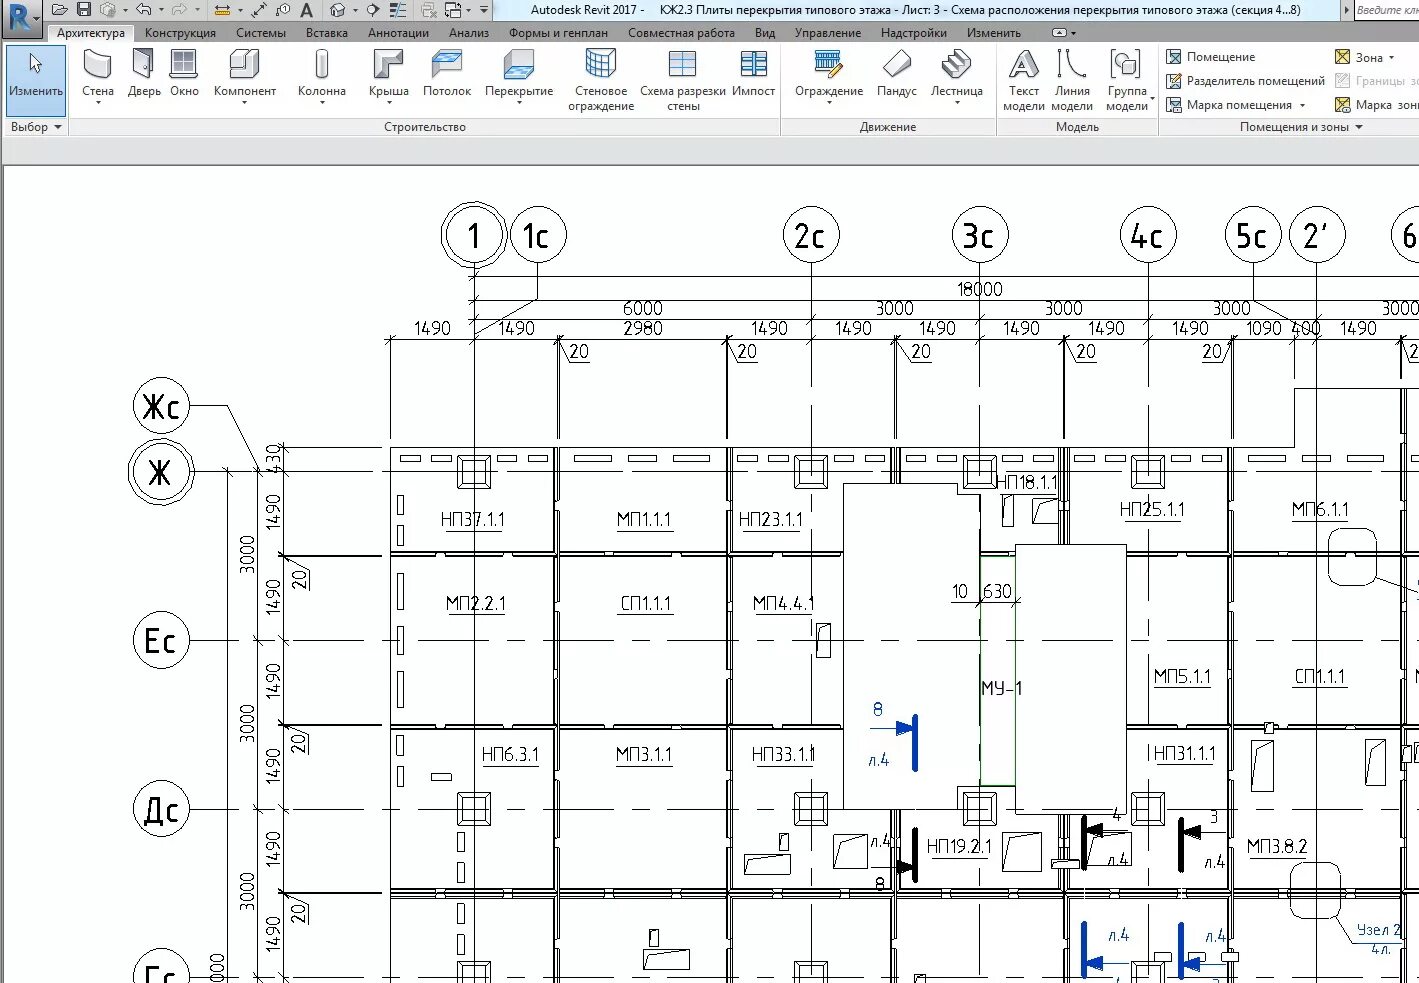
Task: Click the Thin Lines icon in quick access toolbar
Action: tap(398, 10)
